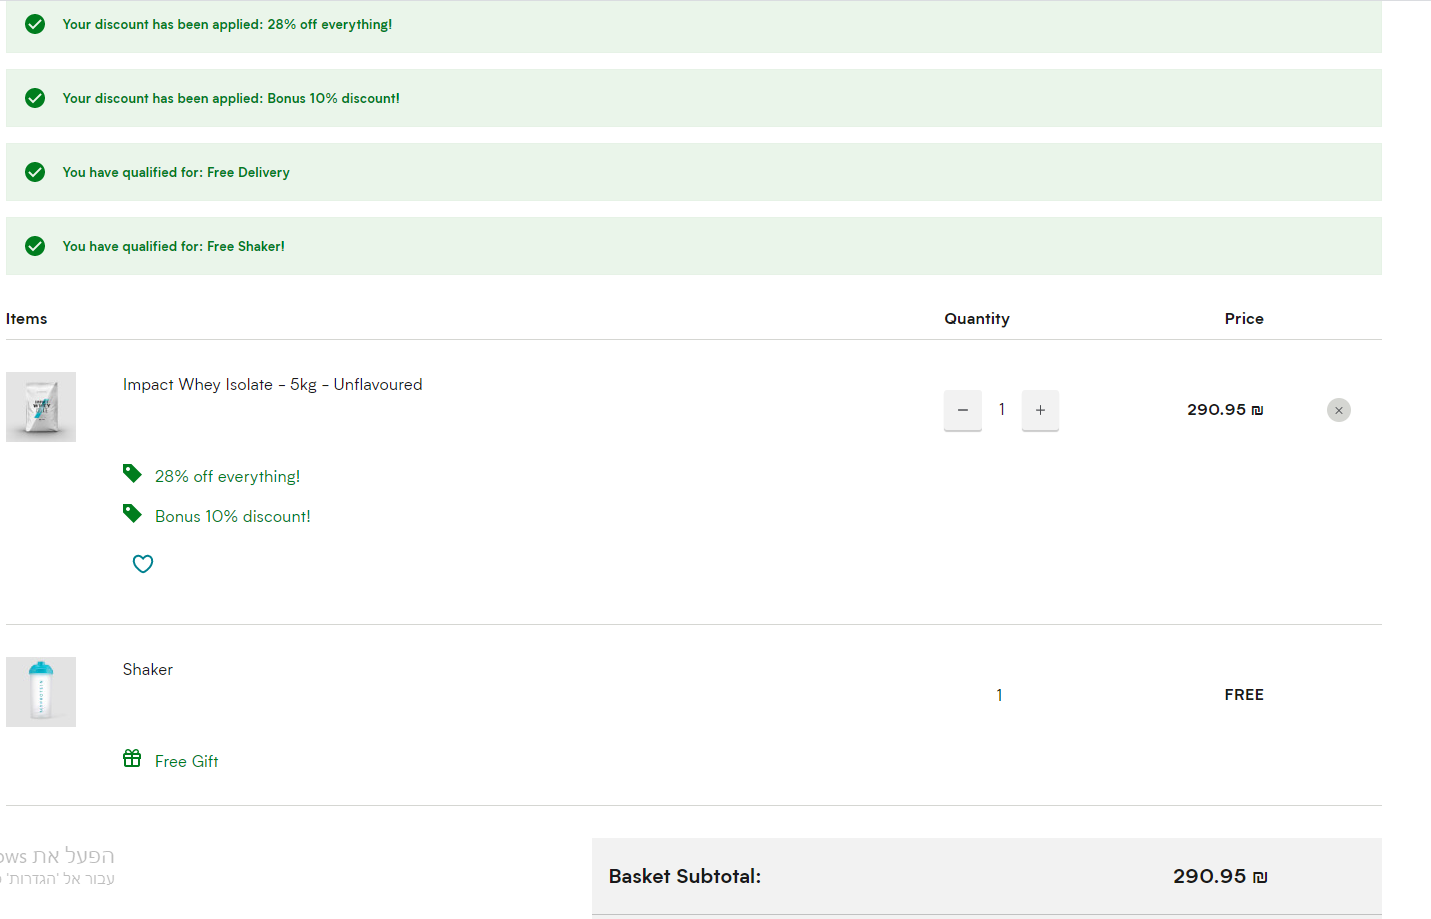Screen dimensions: 1431x919
Task: Click the tag icon under the product for 28% off
Action: coord(132,473)
